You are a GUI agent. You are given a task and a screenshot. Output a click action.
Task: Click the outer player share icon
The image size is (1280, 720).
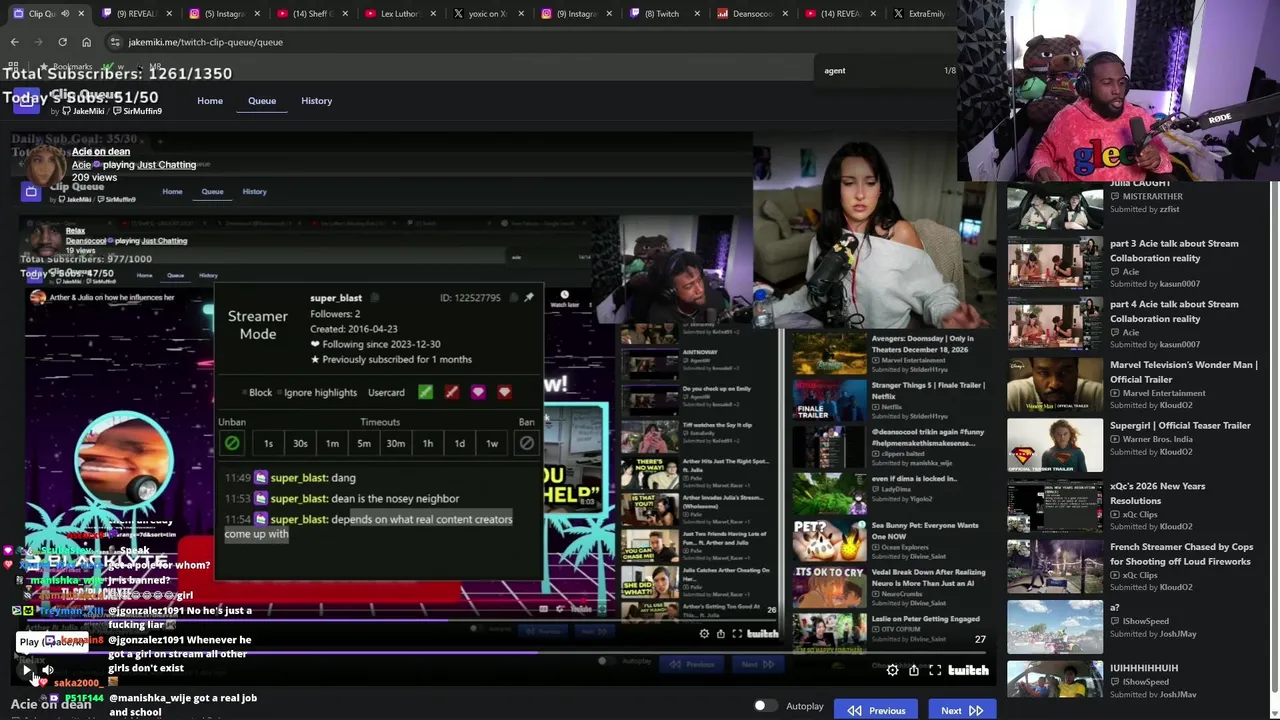(913, 671)
